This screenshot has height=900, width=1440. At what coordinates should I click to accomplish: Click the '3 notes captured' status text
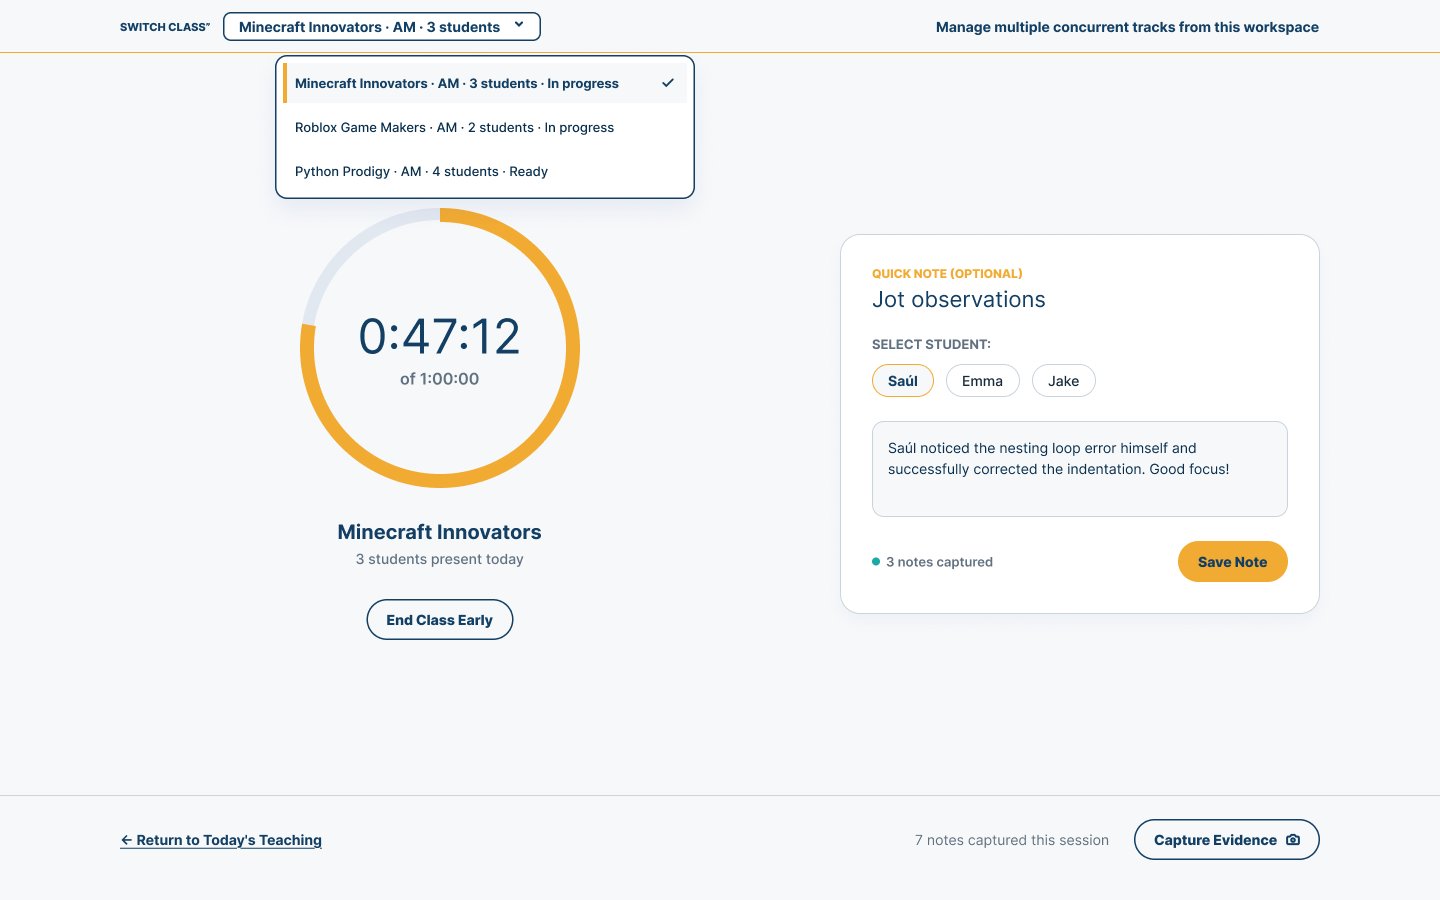click(939, 562)
